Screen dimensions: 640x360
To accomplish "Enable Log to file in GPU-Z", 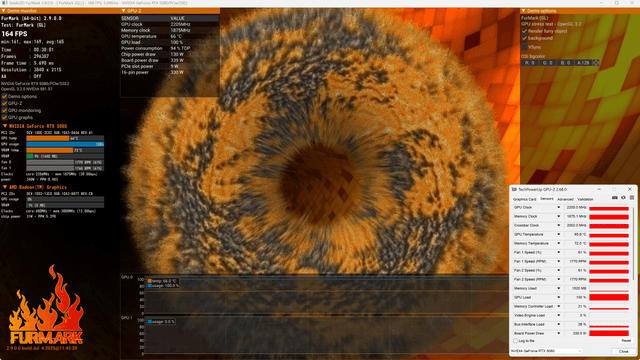I will (515, 341).
